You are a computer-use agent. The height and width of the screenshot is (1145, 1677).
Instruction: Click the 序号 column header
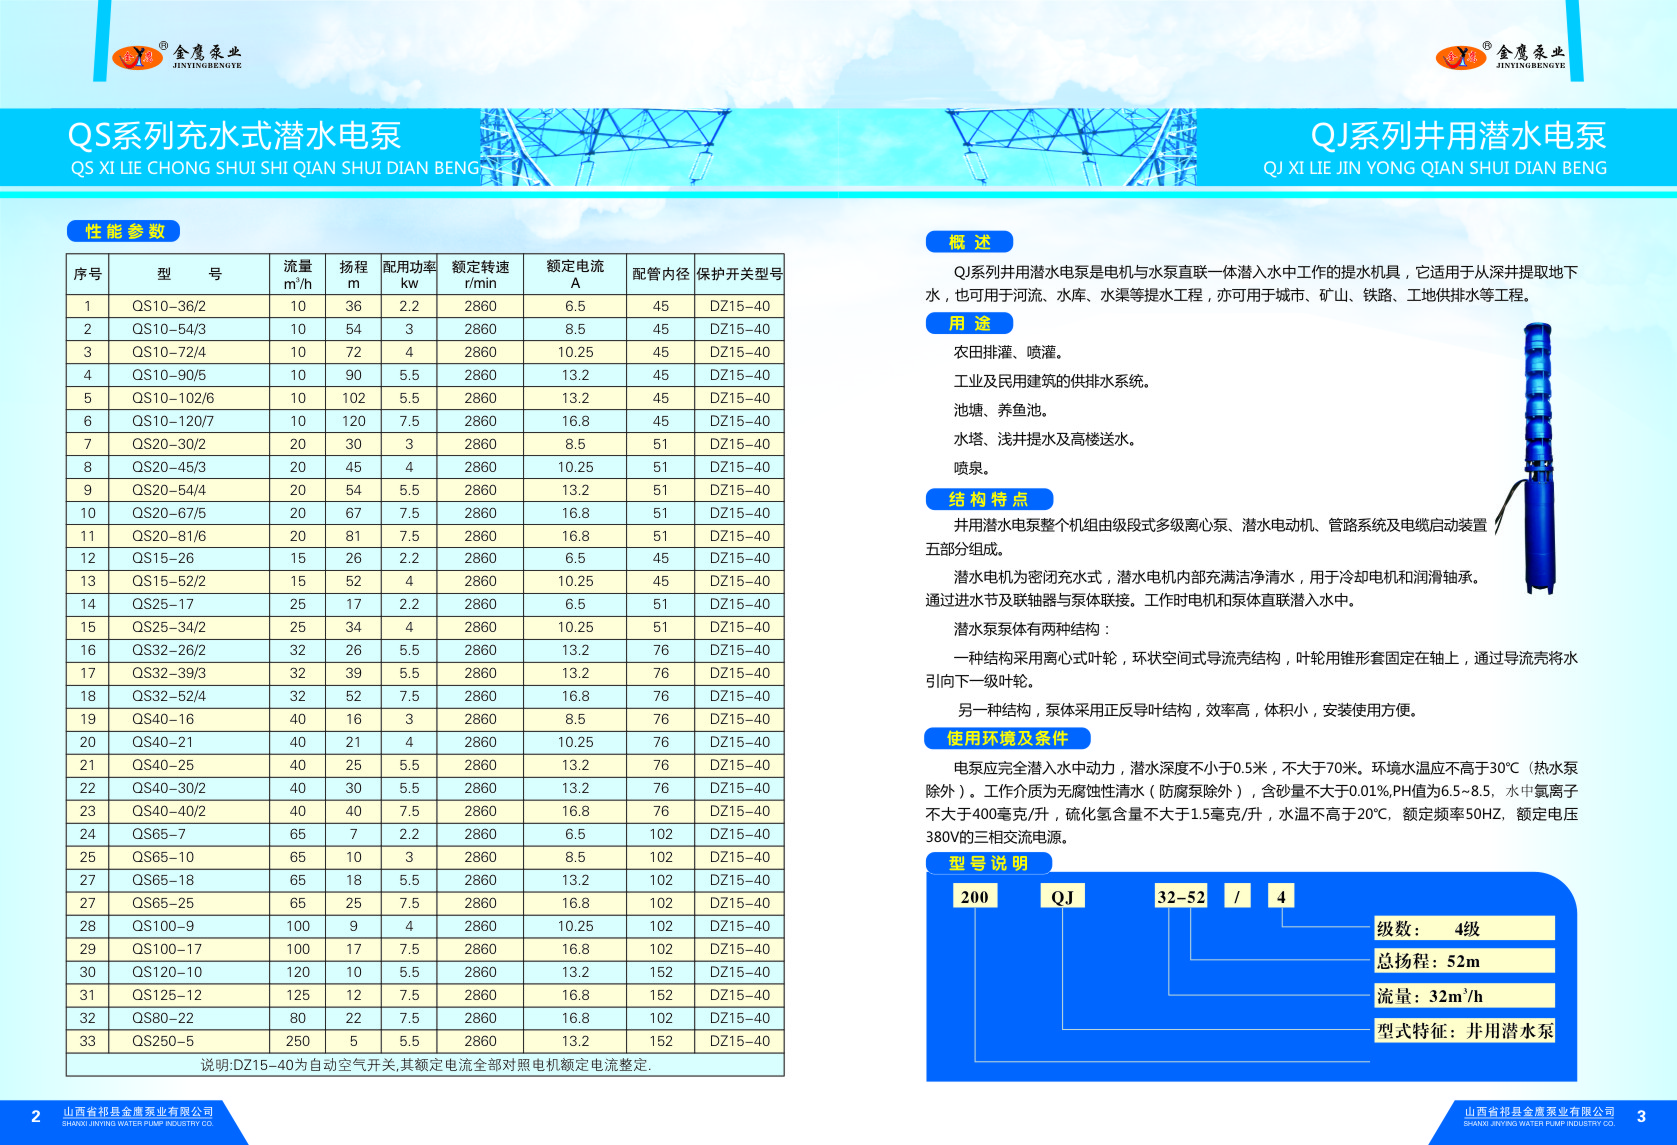click(88, 274)
